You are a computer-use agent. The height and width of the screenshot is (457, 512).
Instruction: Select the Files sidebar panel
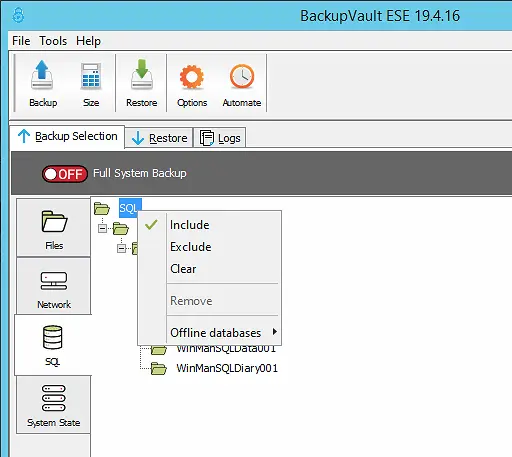pyautogui.click(x=54, y=228)
